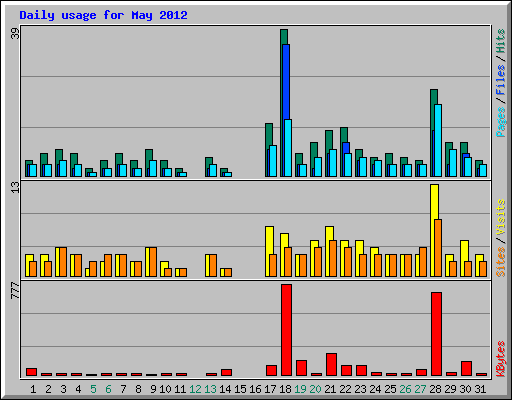Click day 31 on the x-axis

tap(480, 389)
